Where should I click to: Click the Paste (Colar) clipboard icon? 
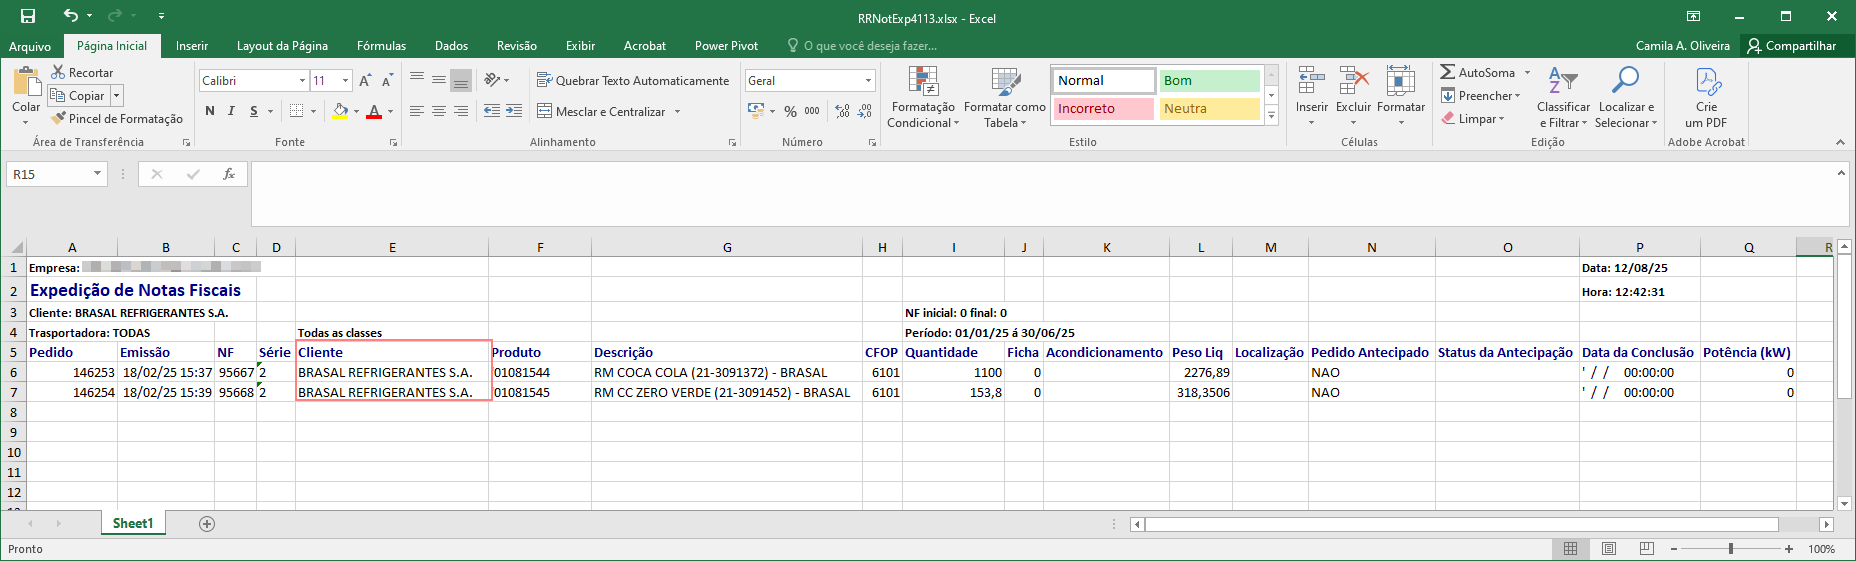(x=26, y=81)
